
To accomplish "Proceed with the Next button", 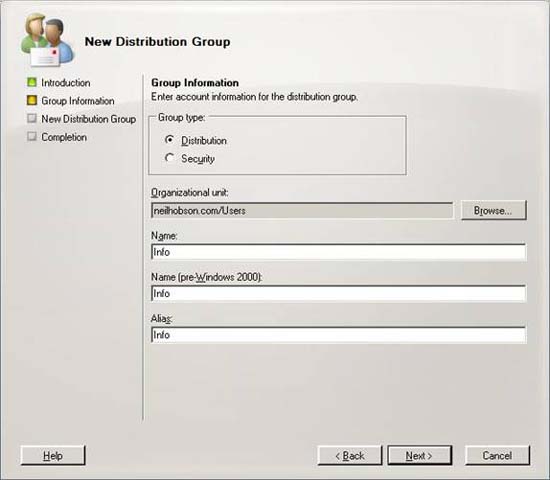I will tap(420, 455).
